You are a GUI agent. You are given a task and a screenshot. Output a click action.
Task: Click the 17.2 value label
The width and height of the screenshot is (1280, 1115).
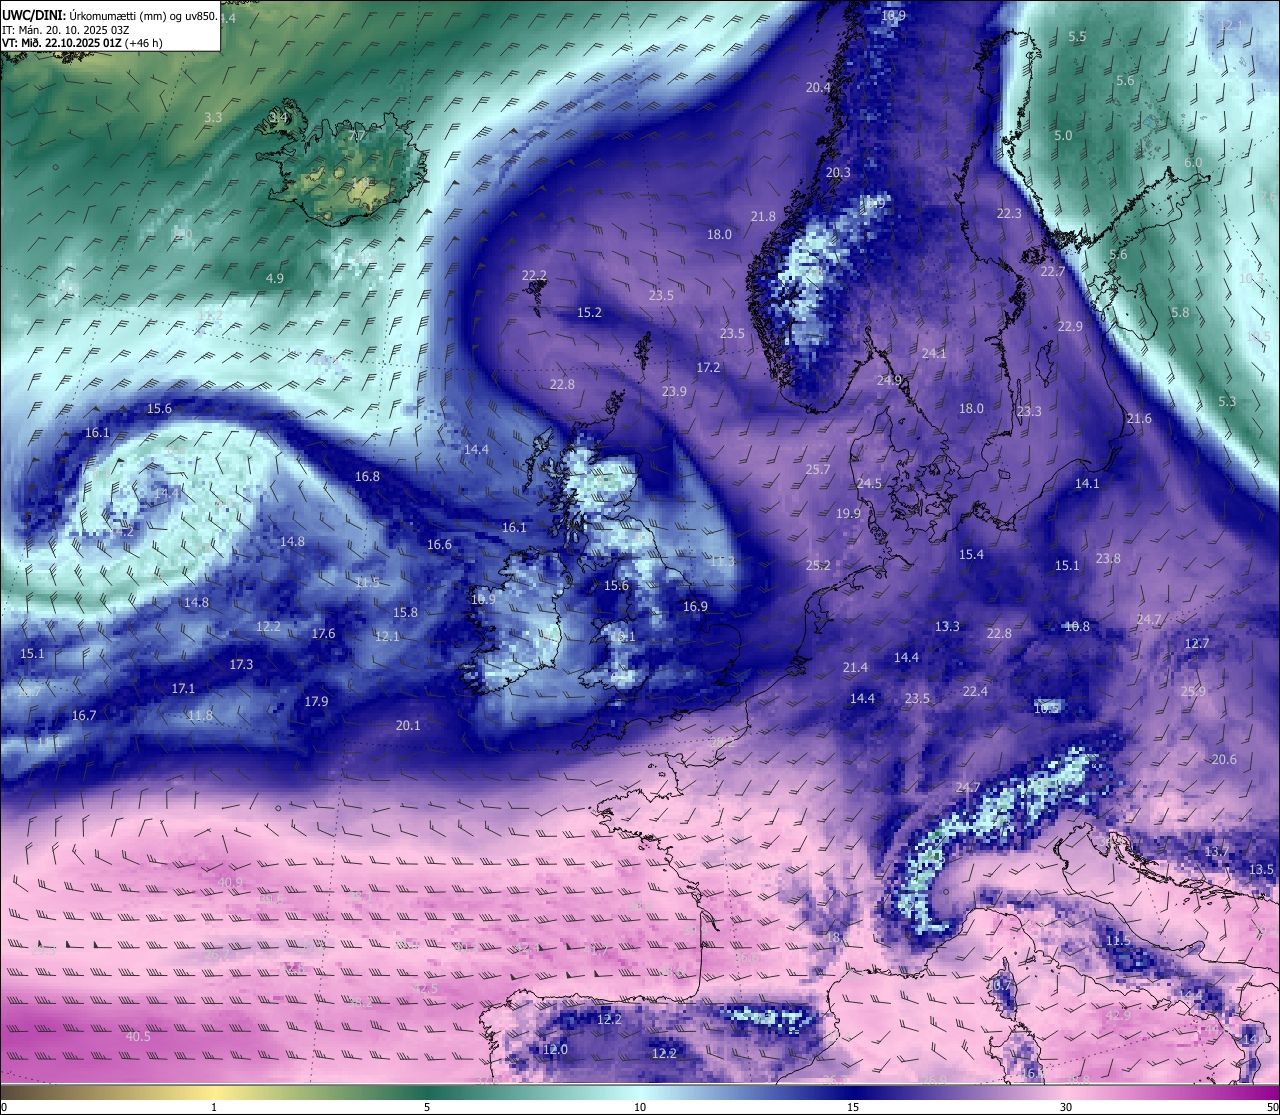point(708,368)
